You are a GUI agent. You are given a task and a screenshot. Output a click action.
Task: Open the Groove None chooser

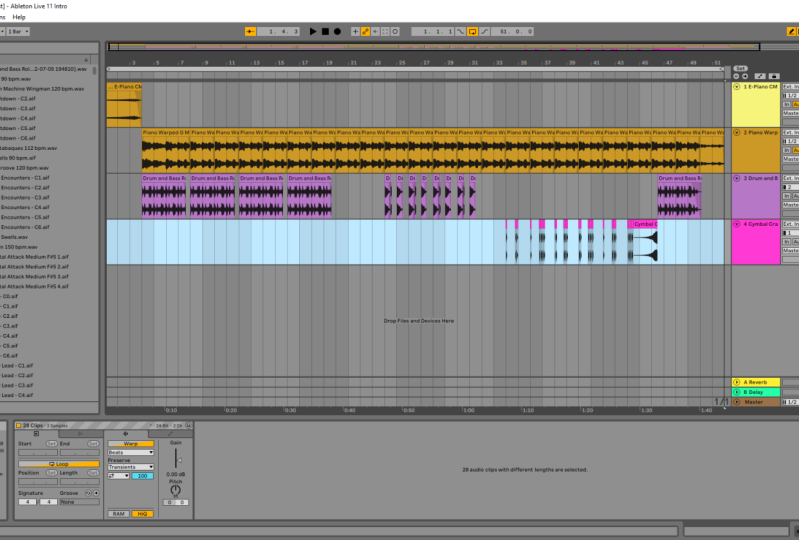[x=79, y=502]
